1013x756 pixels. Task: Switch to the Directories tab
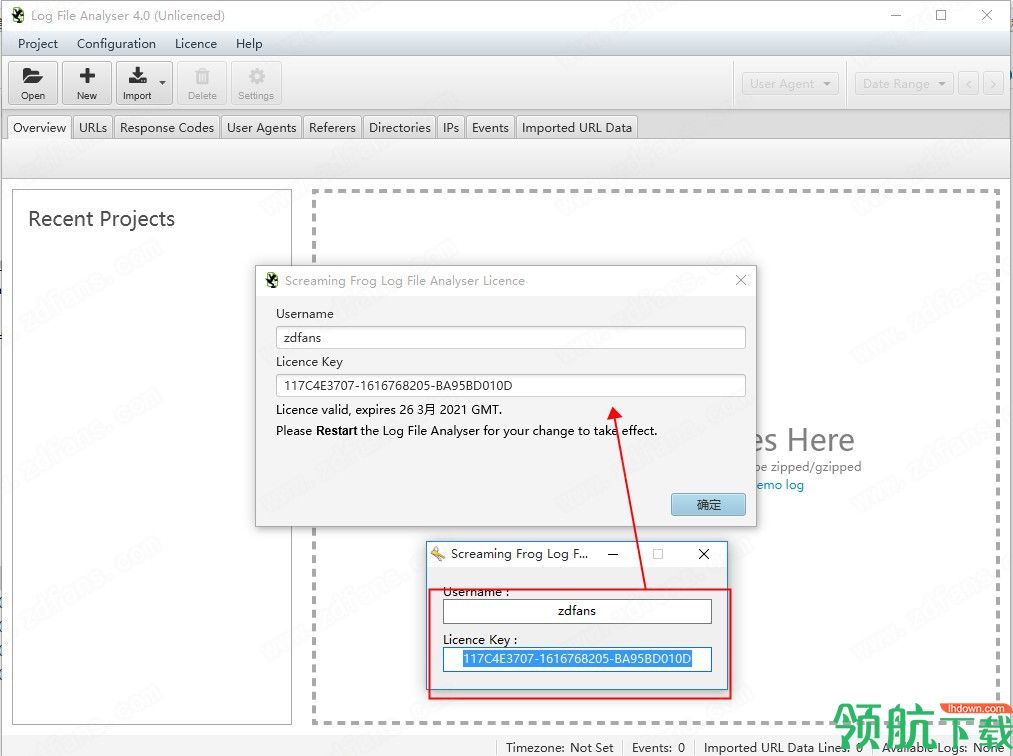tap(400, 127)
